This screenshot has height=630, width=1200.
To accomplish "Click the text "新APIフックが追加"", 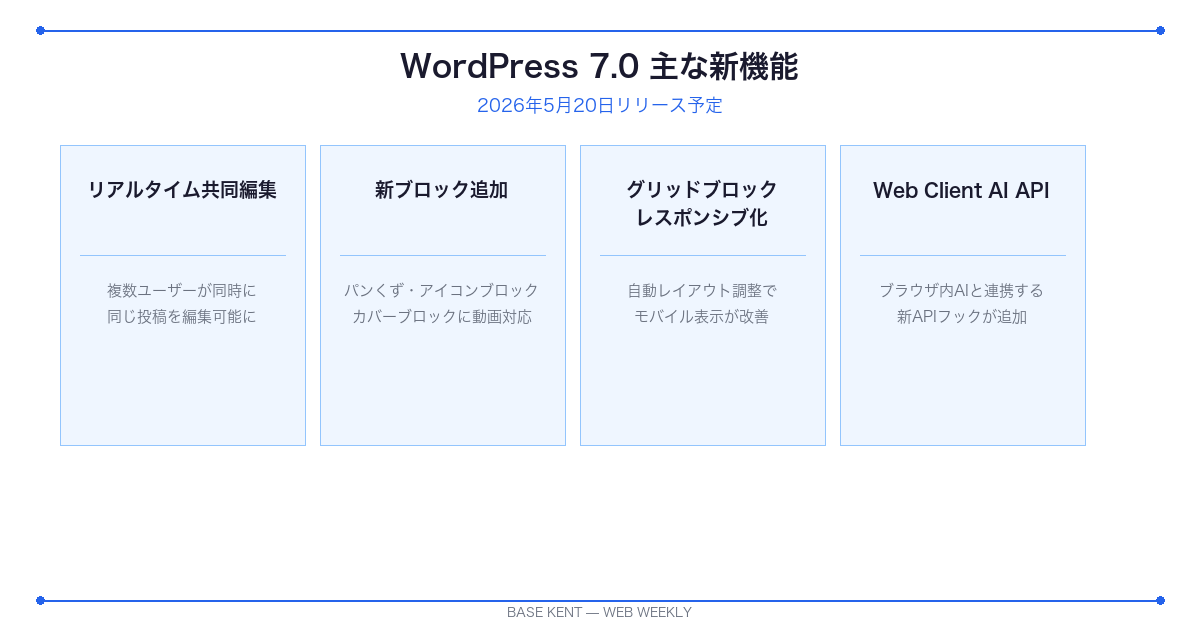I will 961,316.
